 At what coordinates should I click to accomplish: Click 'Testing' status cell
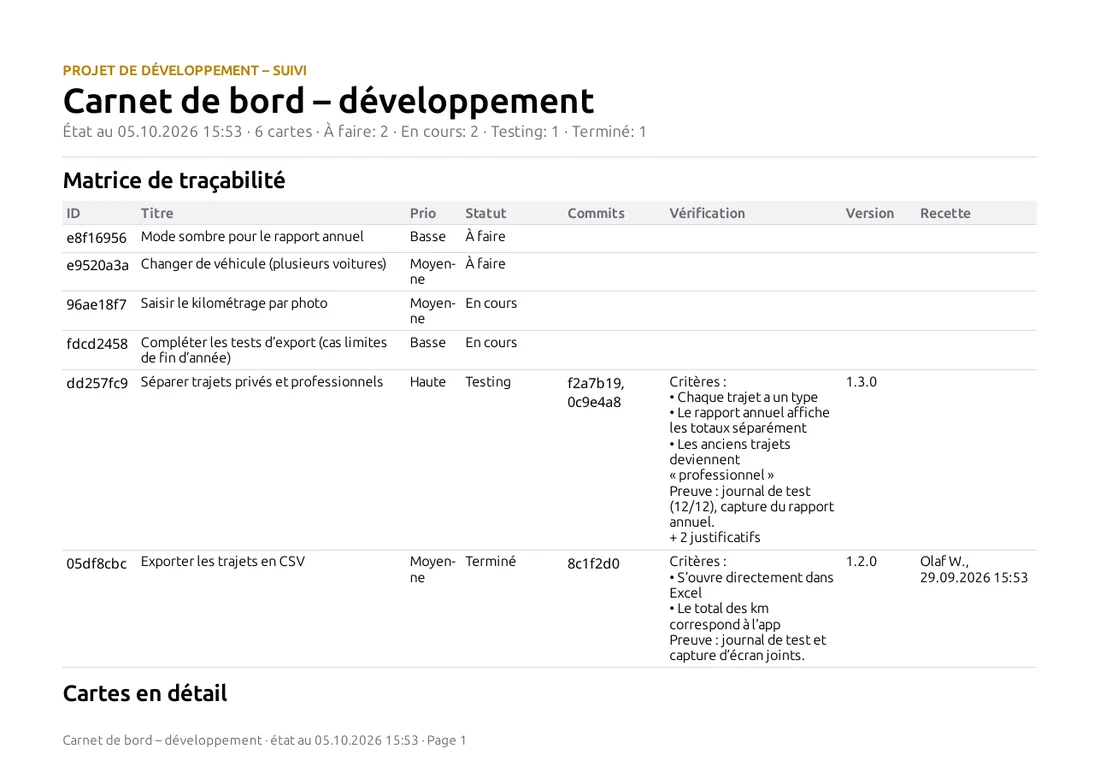pyautogui.click(x=488, y=382)
